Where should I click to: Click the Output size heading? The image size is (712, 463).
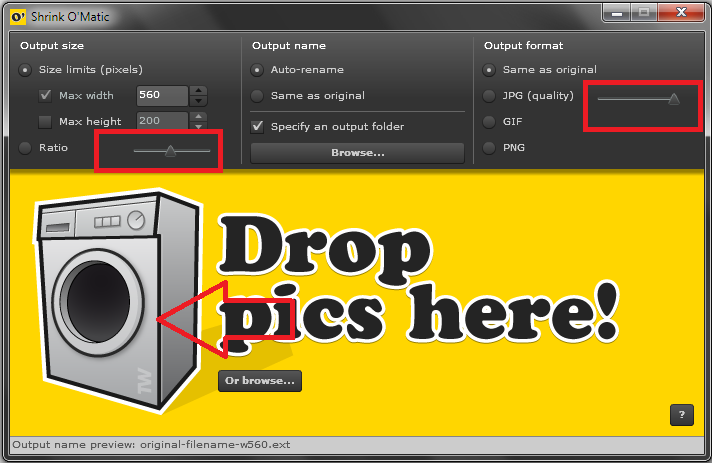[52, 46]
